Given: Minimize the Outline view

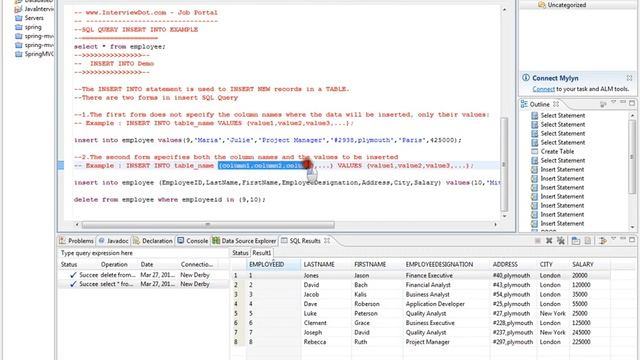Looking at the screenshot, I should pyautogui.click(x=623, y=103).
